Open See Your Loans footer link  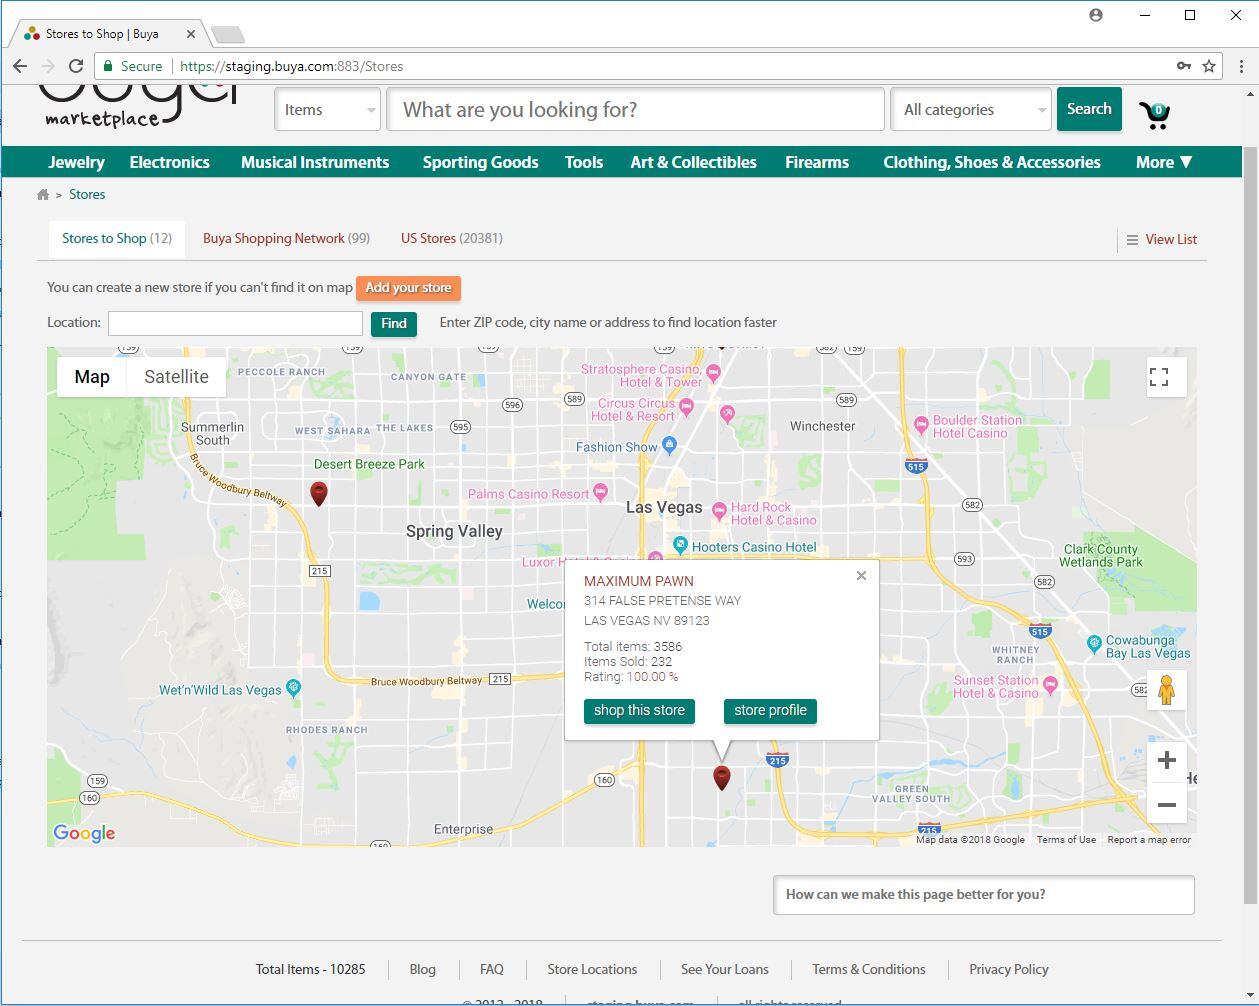(x=725, y=970)
